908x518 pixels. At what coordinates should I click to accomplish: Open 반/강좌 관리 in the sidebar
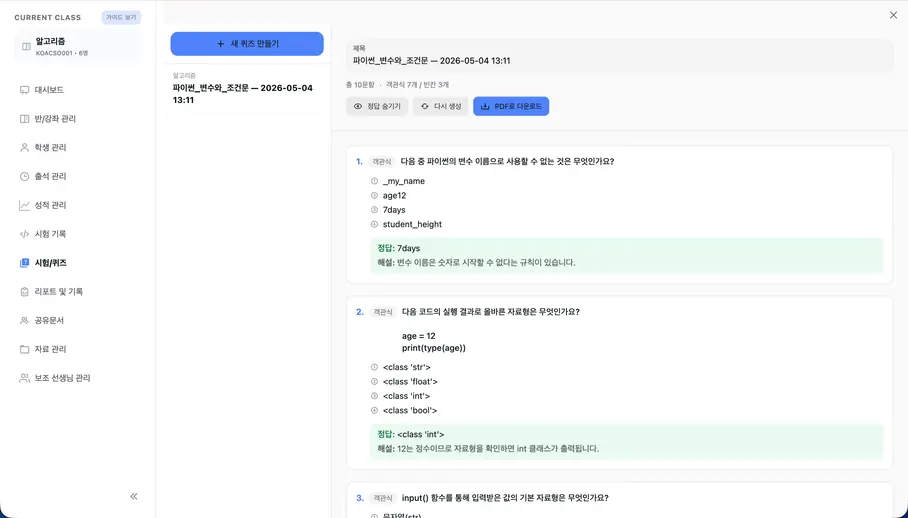coord(55,119)
